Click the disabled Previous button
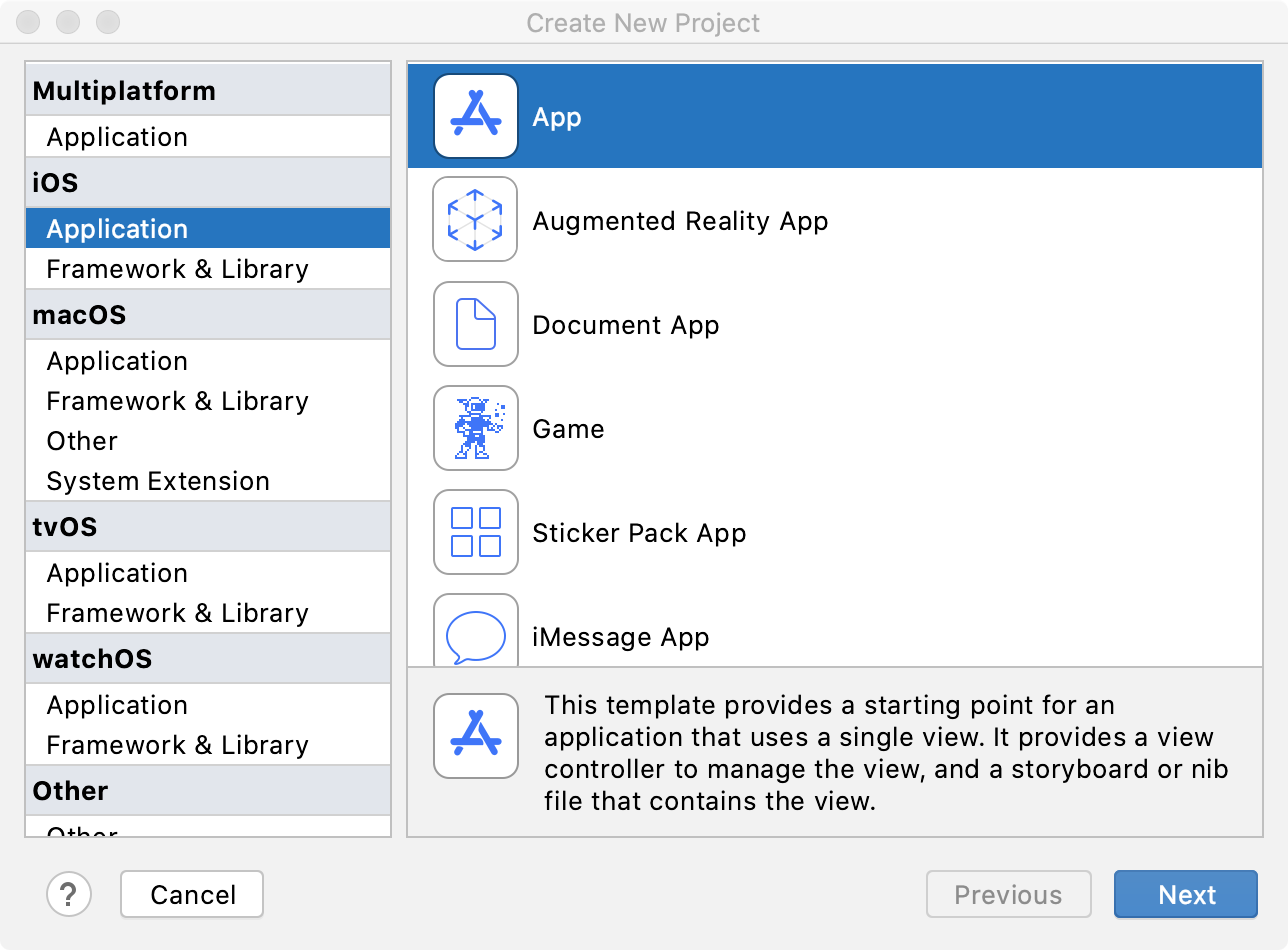The width and height of the screenshot is (1288, 950). coord(1008,894)
